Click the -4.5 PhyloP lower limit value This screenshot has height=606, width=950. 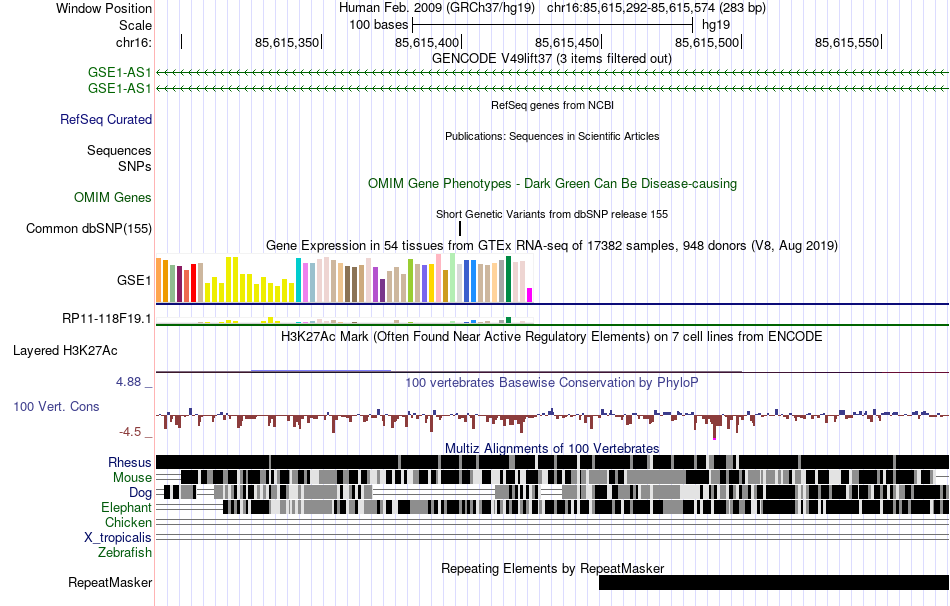(130, 431)
